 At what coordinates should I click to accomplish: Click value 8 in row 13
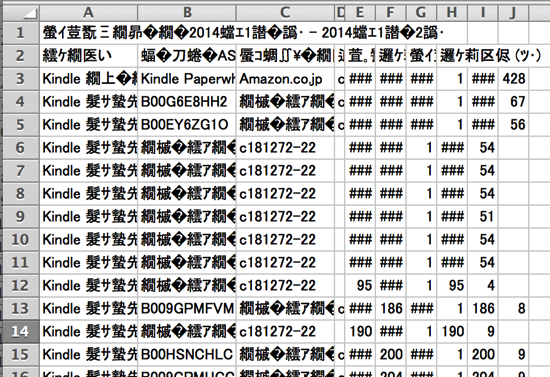513,308
